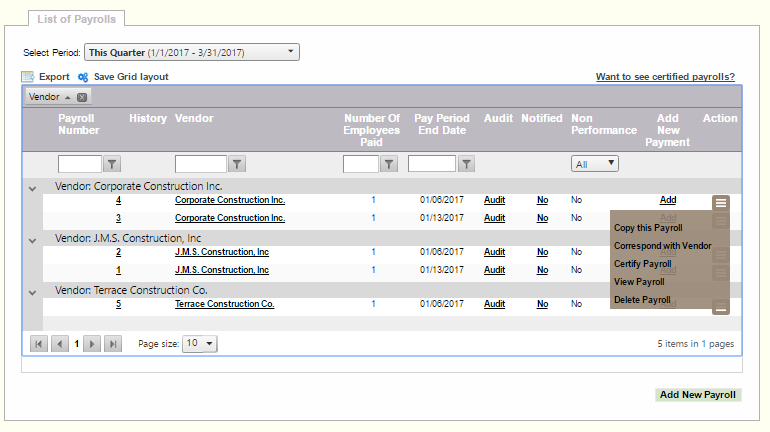This screenshot has width=770, height=432.
Task: Go to the last page of grid
Action: click(113, 344)
